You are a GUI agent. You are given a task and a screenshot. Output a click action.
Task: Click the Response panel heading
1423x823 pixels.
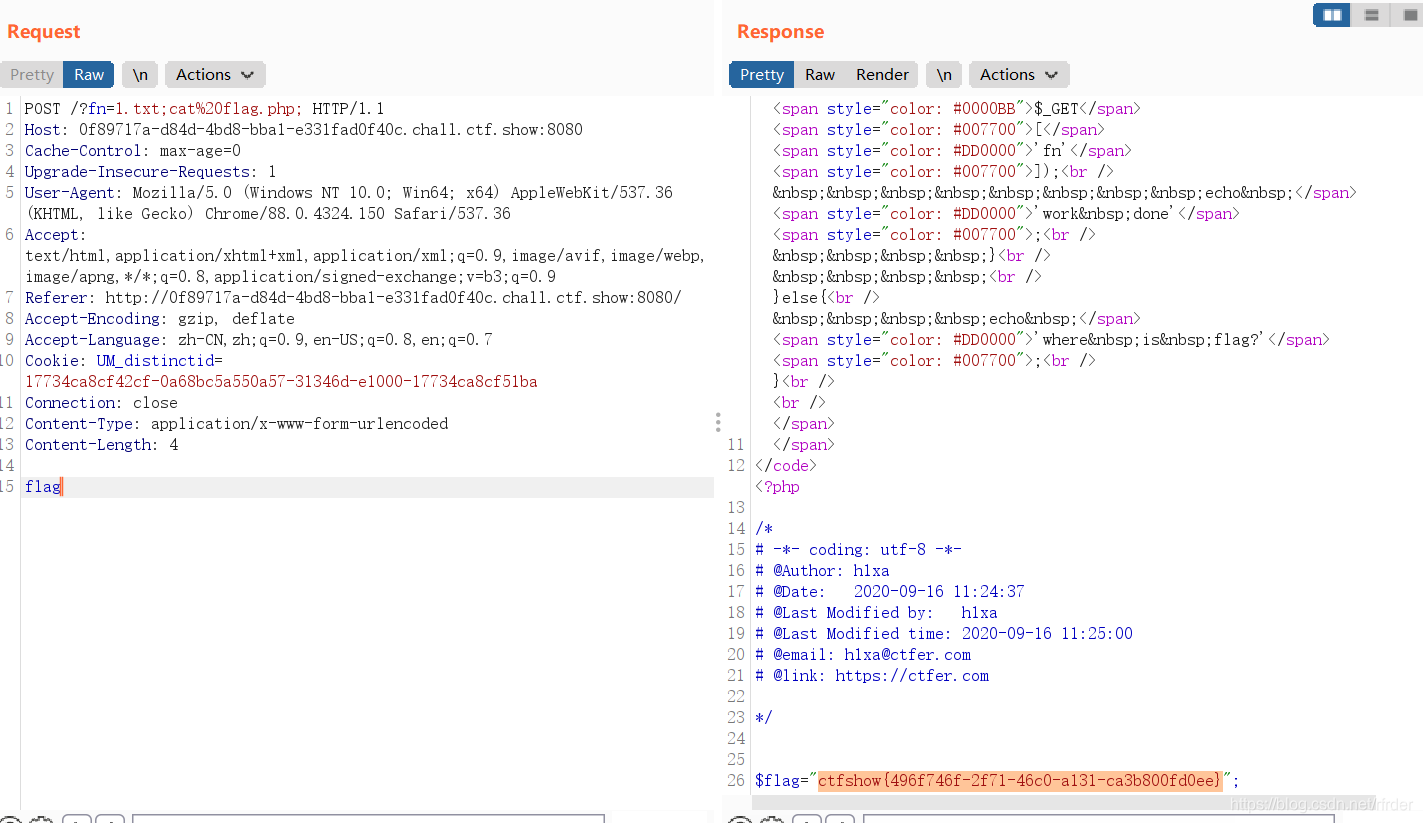(780, 32)
